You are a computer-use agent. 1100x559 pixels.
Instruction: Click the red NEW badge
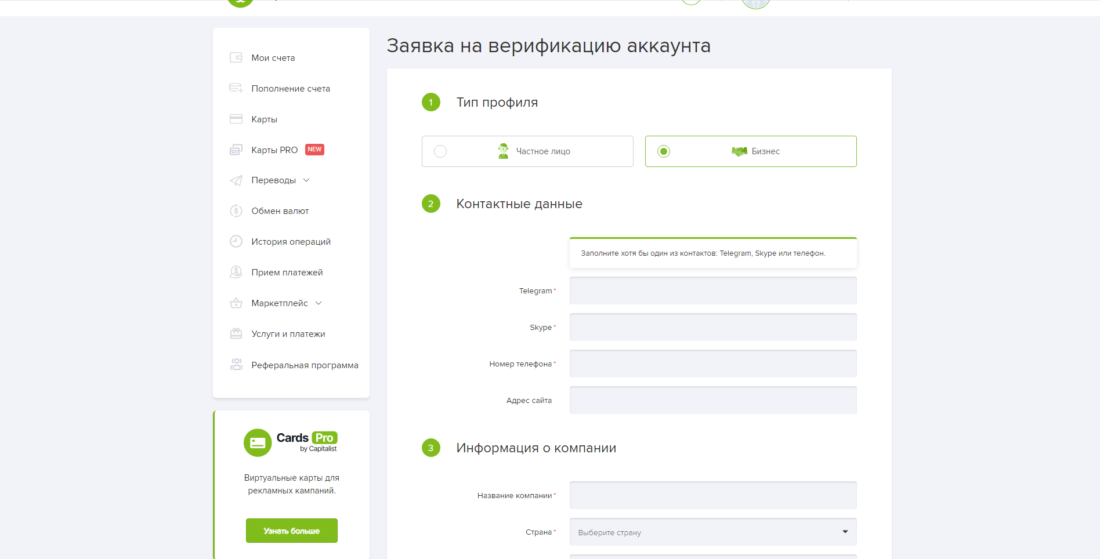click(314, 149)
